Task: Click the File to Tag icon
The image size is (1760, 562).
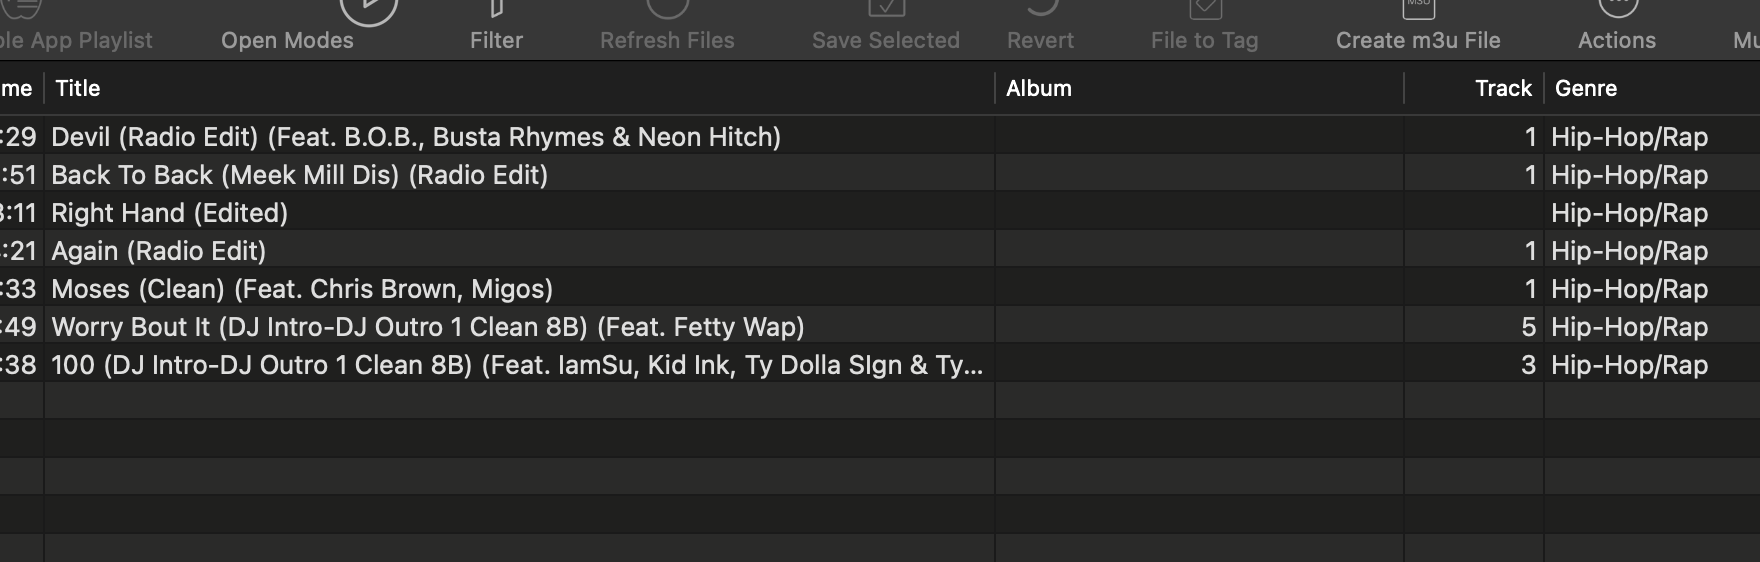Action: click(x=1205, y=8)
